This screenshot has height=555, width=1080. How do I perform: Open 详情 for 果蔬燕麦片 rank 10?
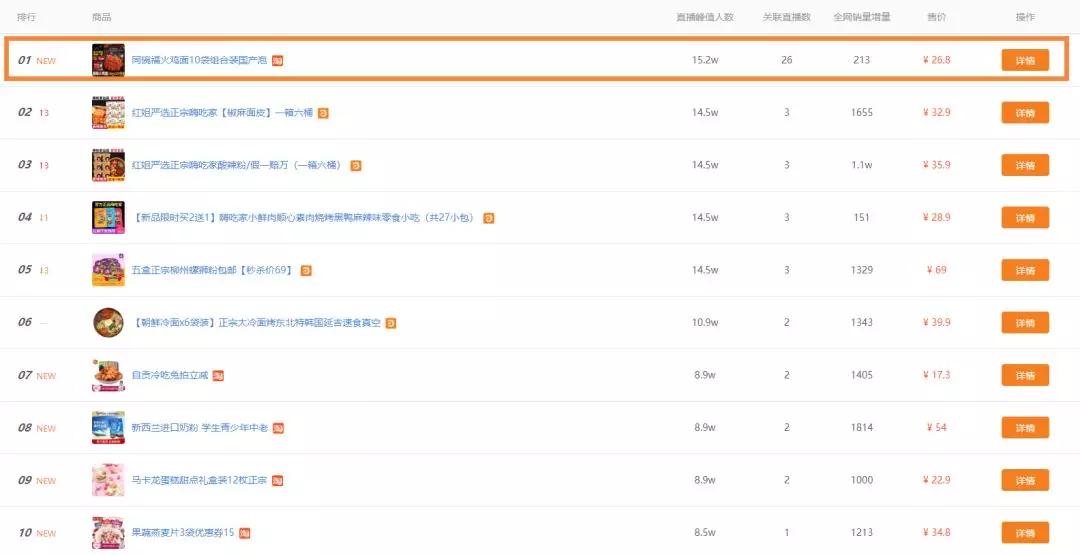(1025, 532)
